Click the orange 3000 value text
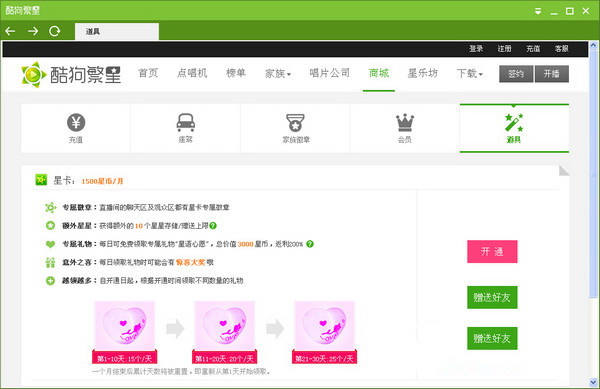The width and height of the screenshot is (600, 389). (245, 244)
